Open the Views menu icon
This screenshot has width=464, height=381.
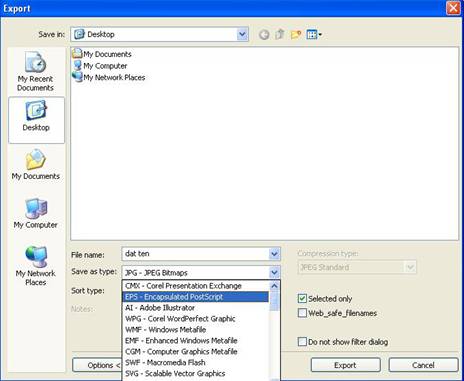click(314, 34)
